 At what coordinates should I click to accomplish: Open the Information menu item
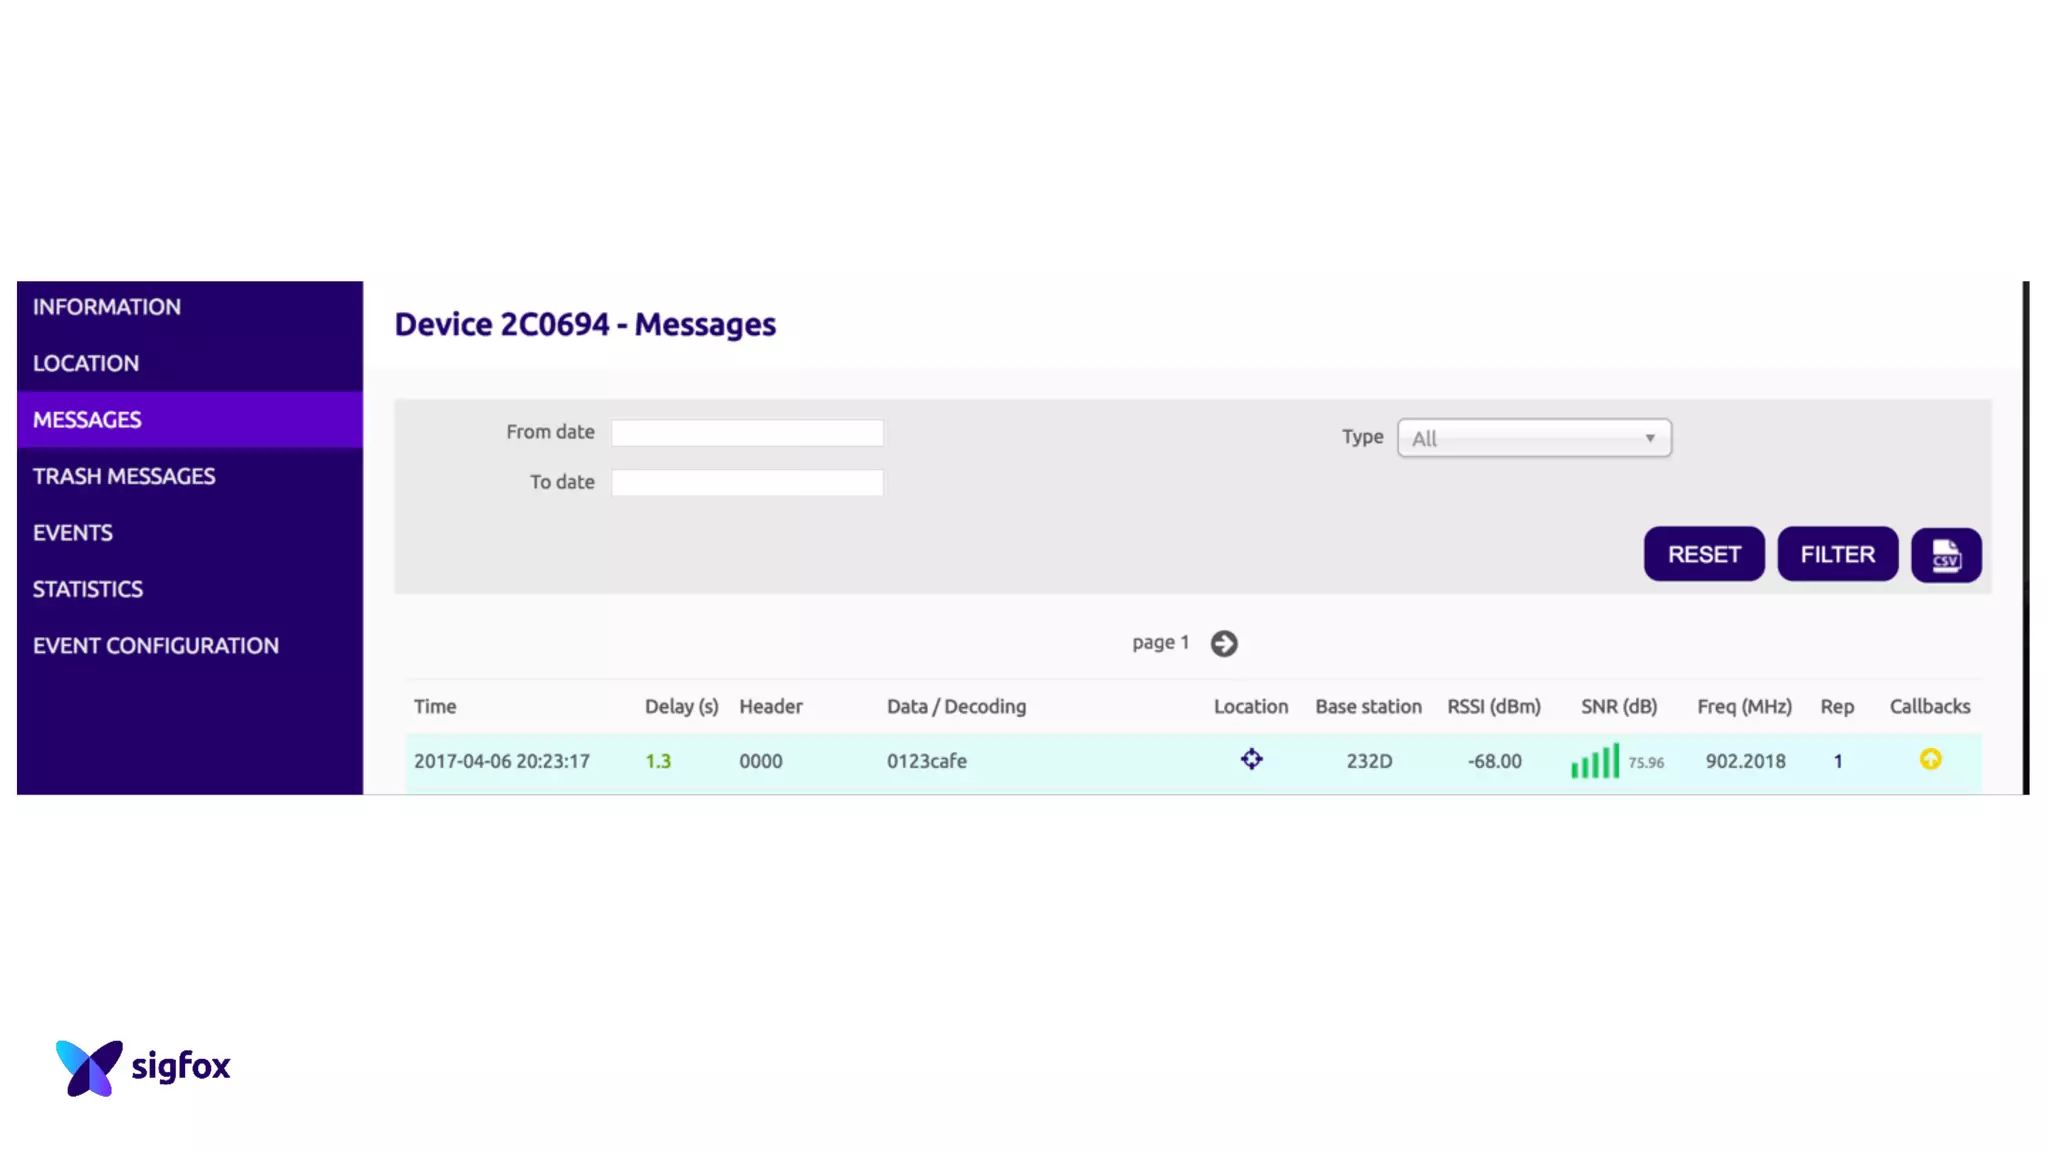(x=107, y=307)
